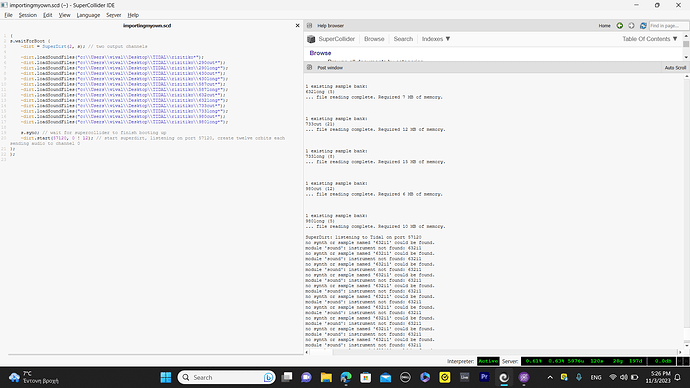This screenshot has width=690, height=388.
Task: Open the Browse help link
Action: [374, 39]
